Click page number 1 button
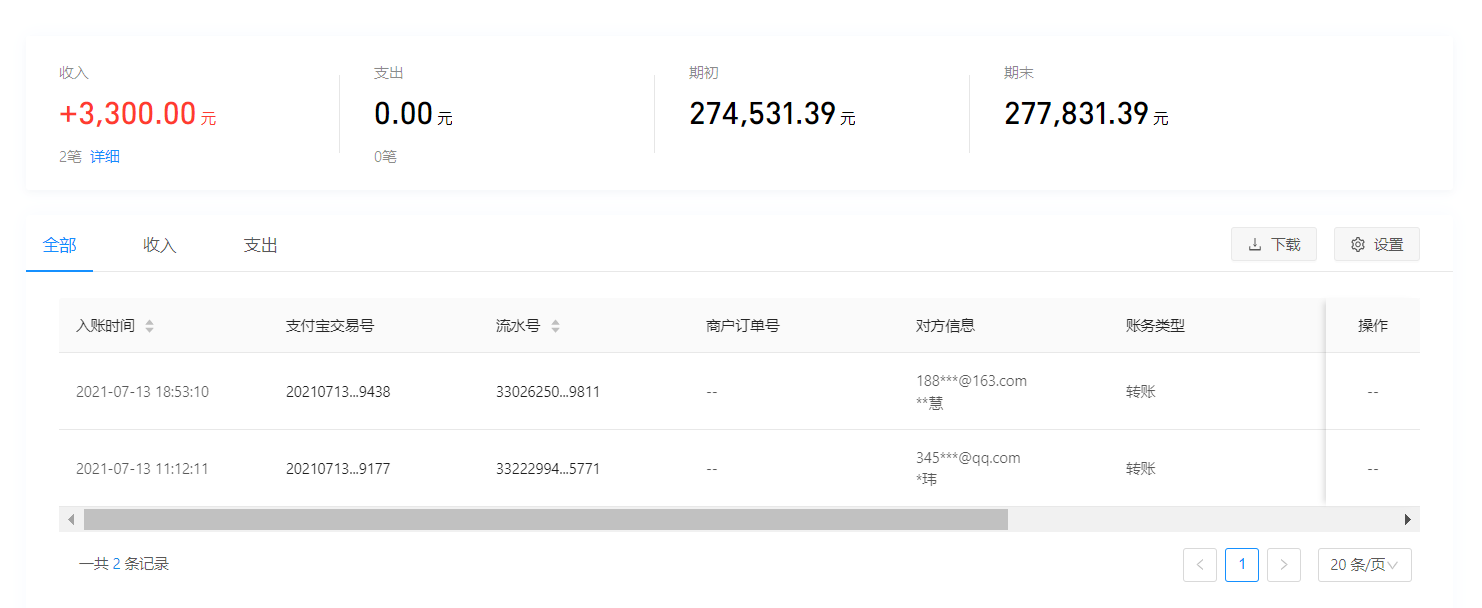This screenshot has width=1482, height=608. pyautogui.click(x=1242, y=564)
